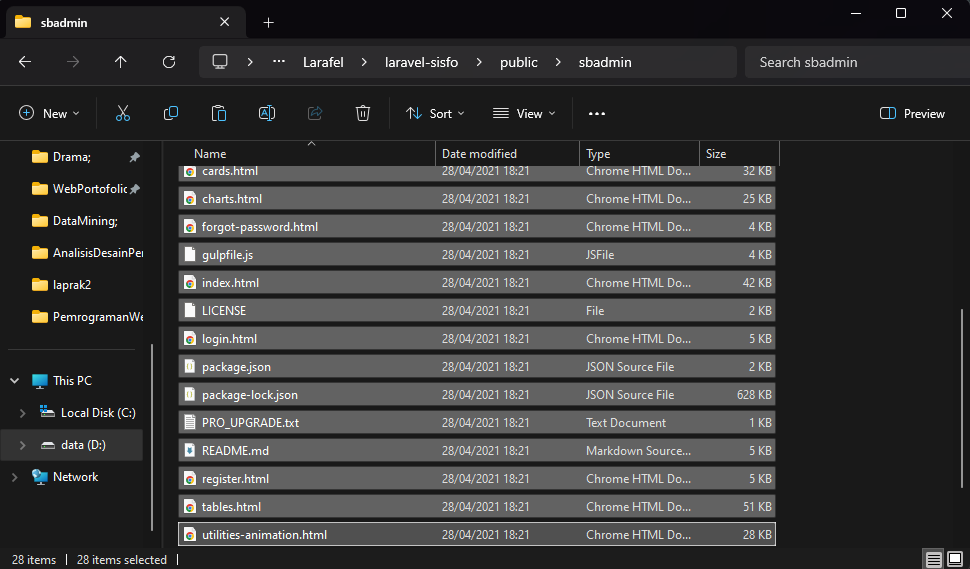This screenshot has width=970, height=569.
Task: Click the Copy icon in toolbar
Action: tap(171, 114)
